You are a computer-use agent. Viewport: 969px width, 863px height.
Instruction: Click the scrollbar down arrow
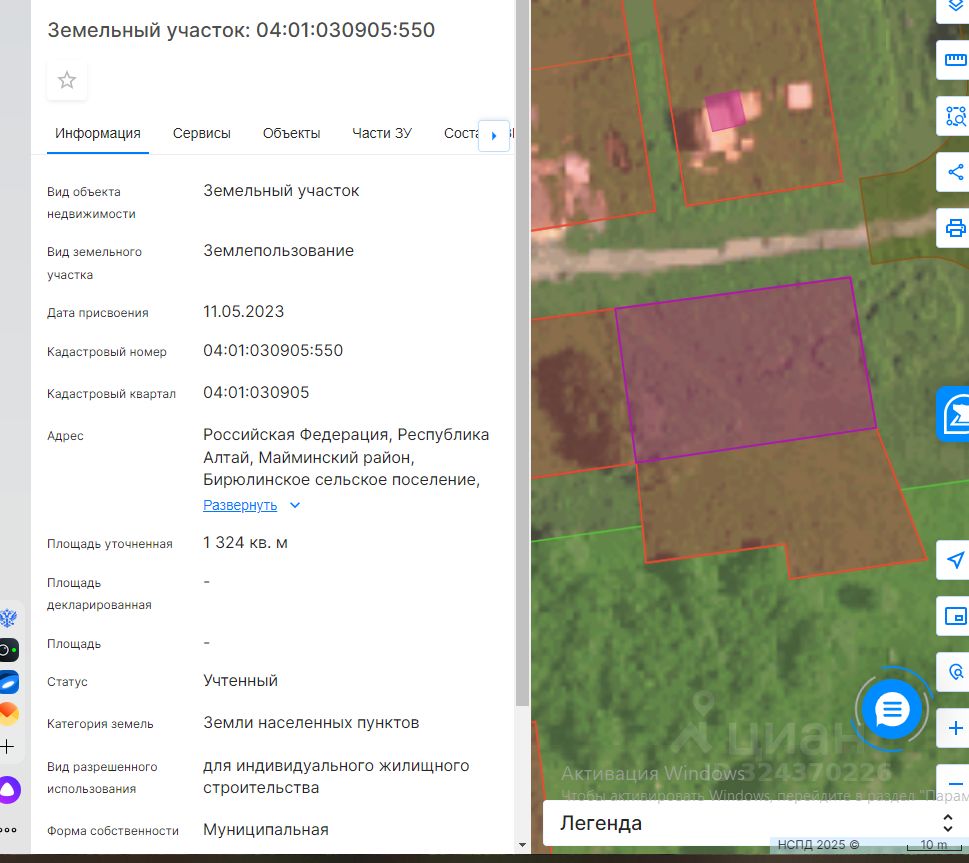[522, 844]
